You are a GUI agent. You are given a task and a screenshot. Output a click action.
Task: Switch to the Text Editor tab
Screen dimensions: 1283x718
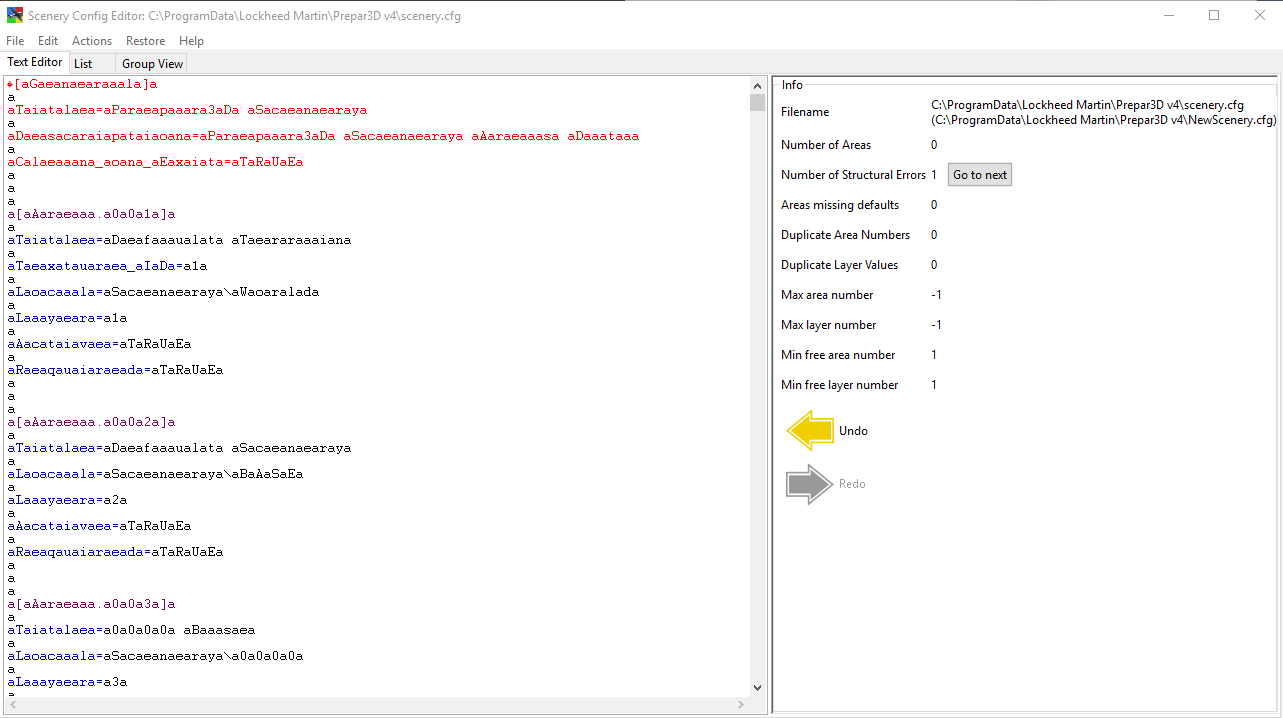point(35,62)
